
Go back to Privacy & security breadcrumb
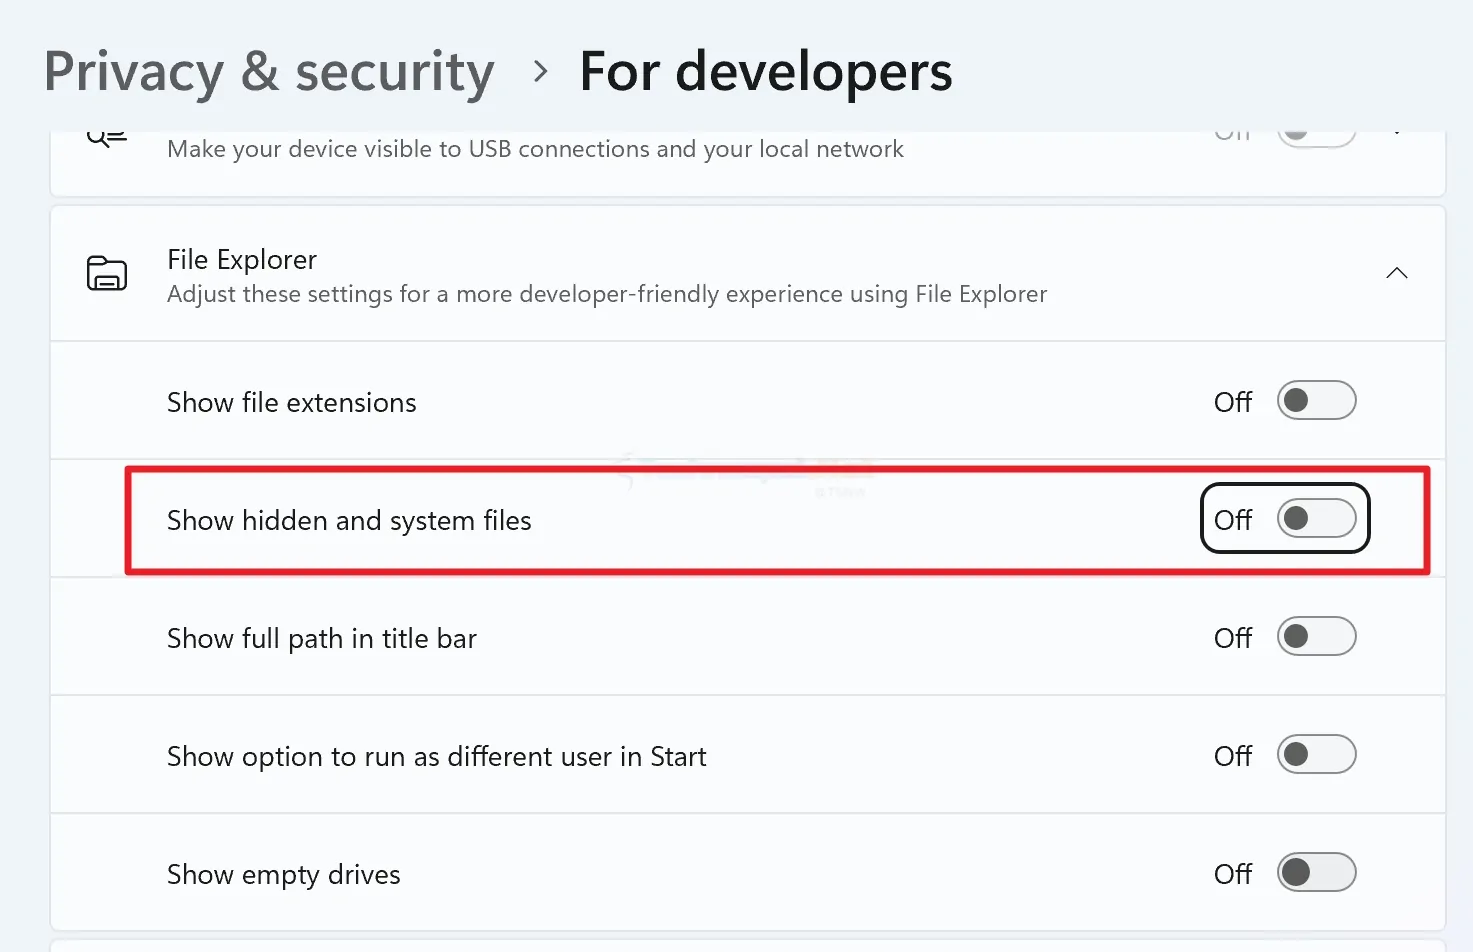click(269, 72)
